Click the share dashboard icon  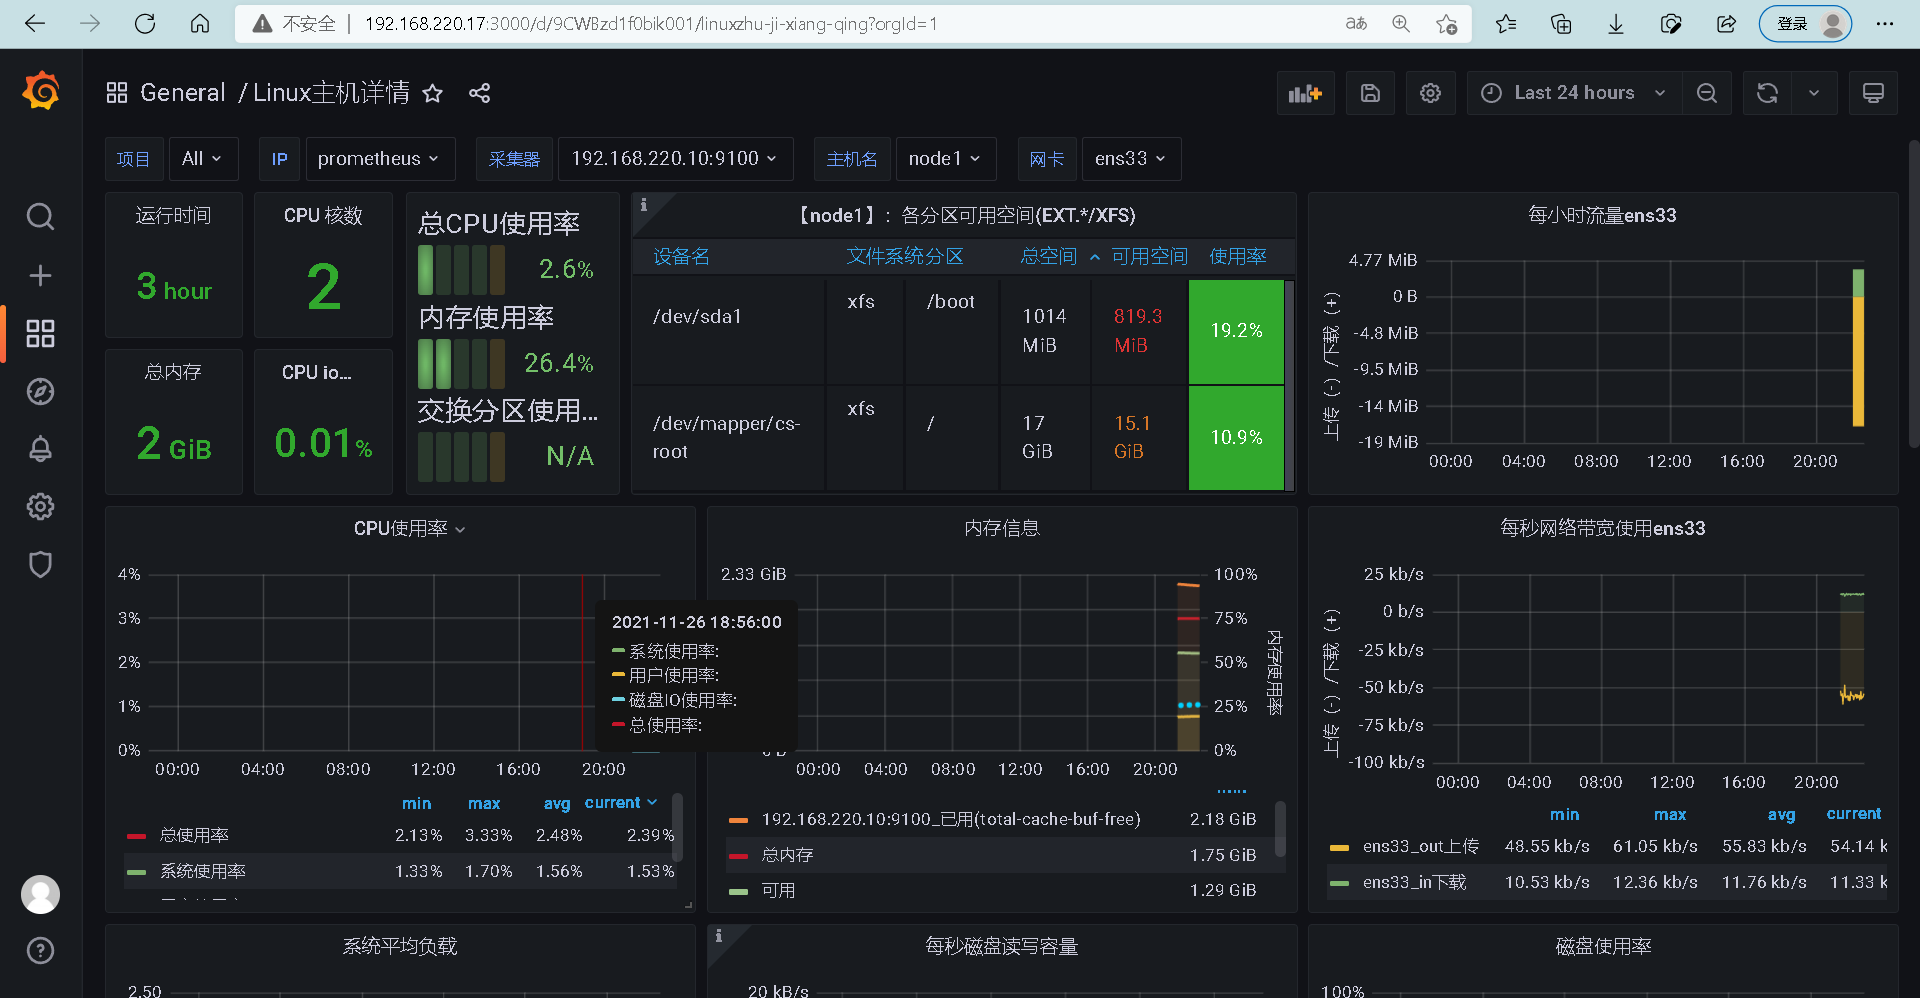(x=479, y=93)
